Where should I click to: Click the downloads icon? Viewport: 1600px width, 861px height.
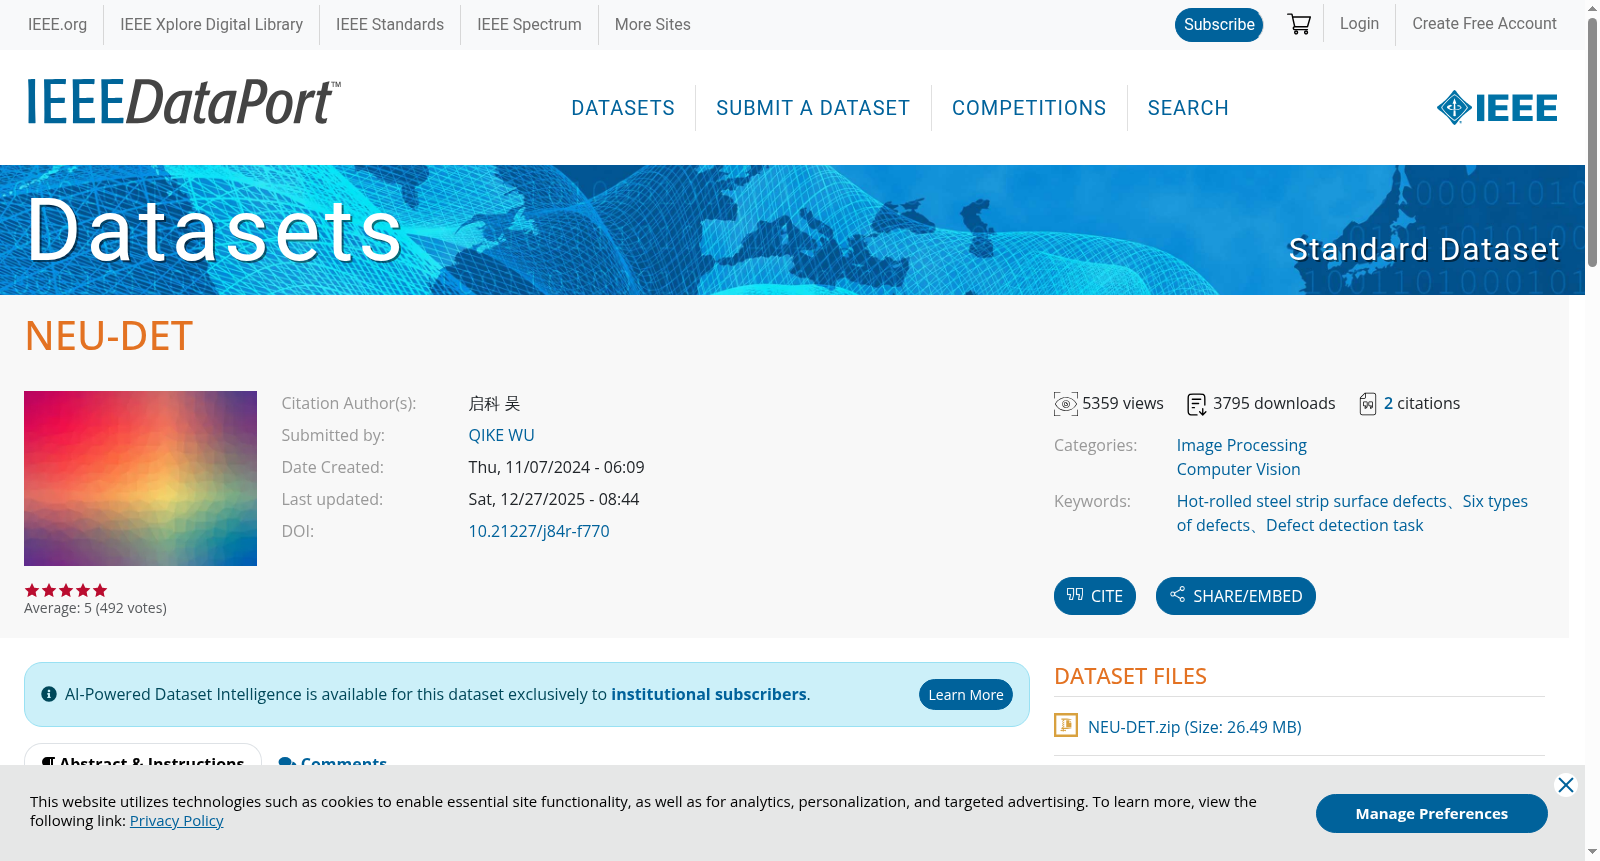[x=1197, y=404]
